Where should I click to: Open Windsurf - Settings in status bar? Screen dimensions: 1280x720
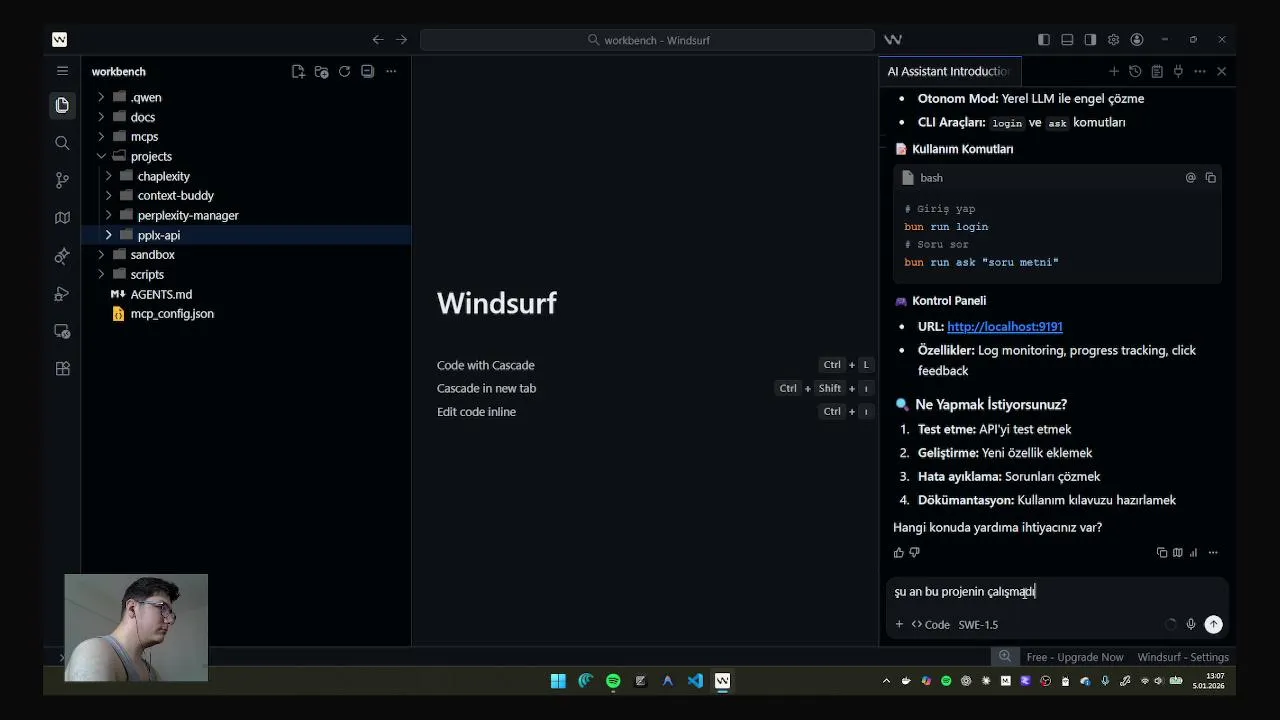[1183, 657]
